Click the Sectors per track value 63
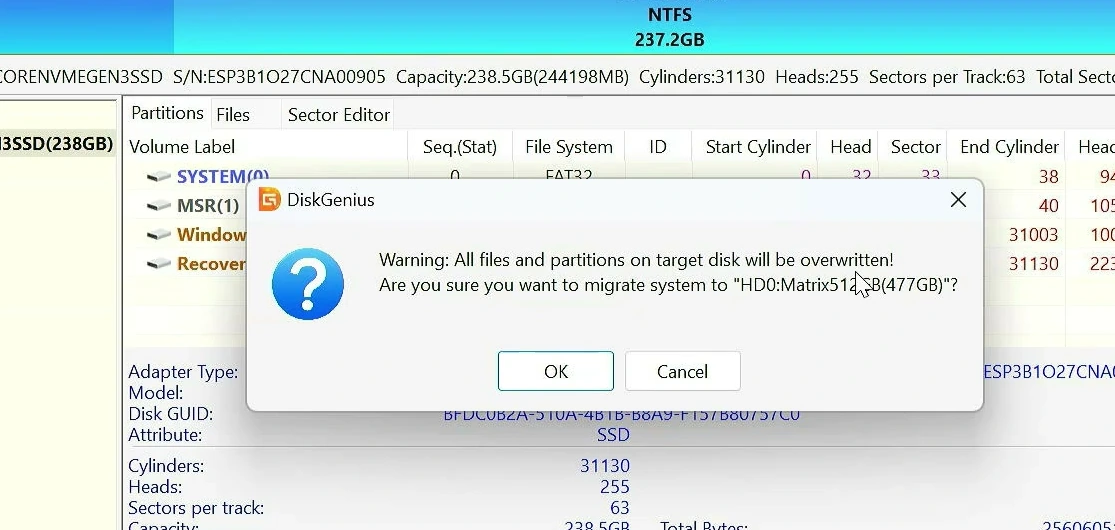Image resolution: width=1115 pixels, height=530 pixels. coord(620,508)
